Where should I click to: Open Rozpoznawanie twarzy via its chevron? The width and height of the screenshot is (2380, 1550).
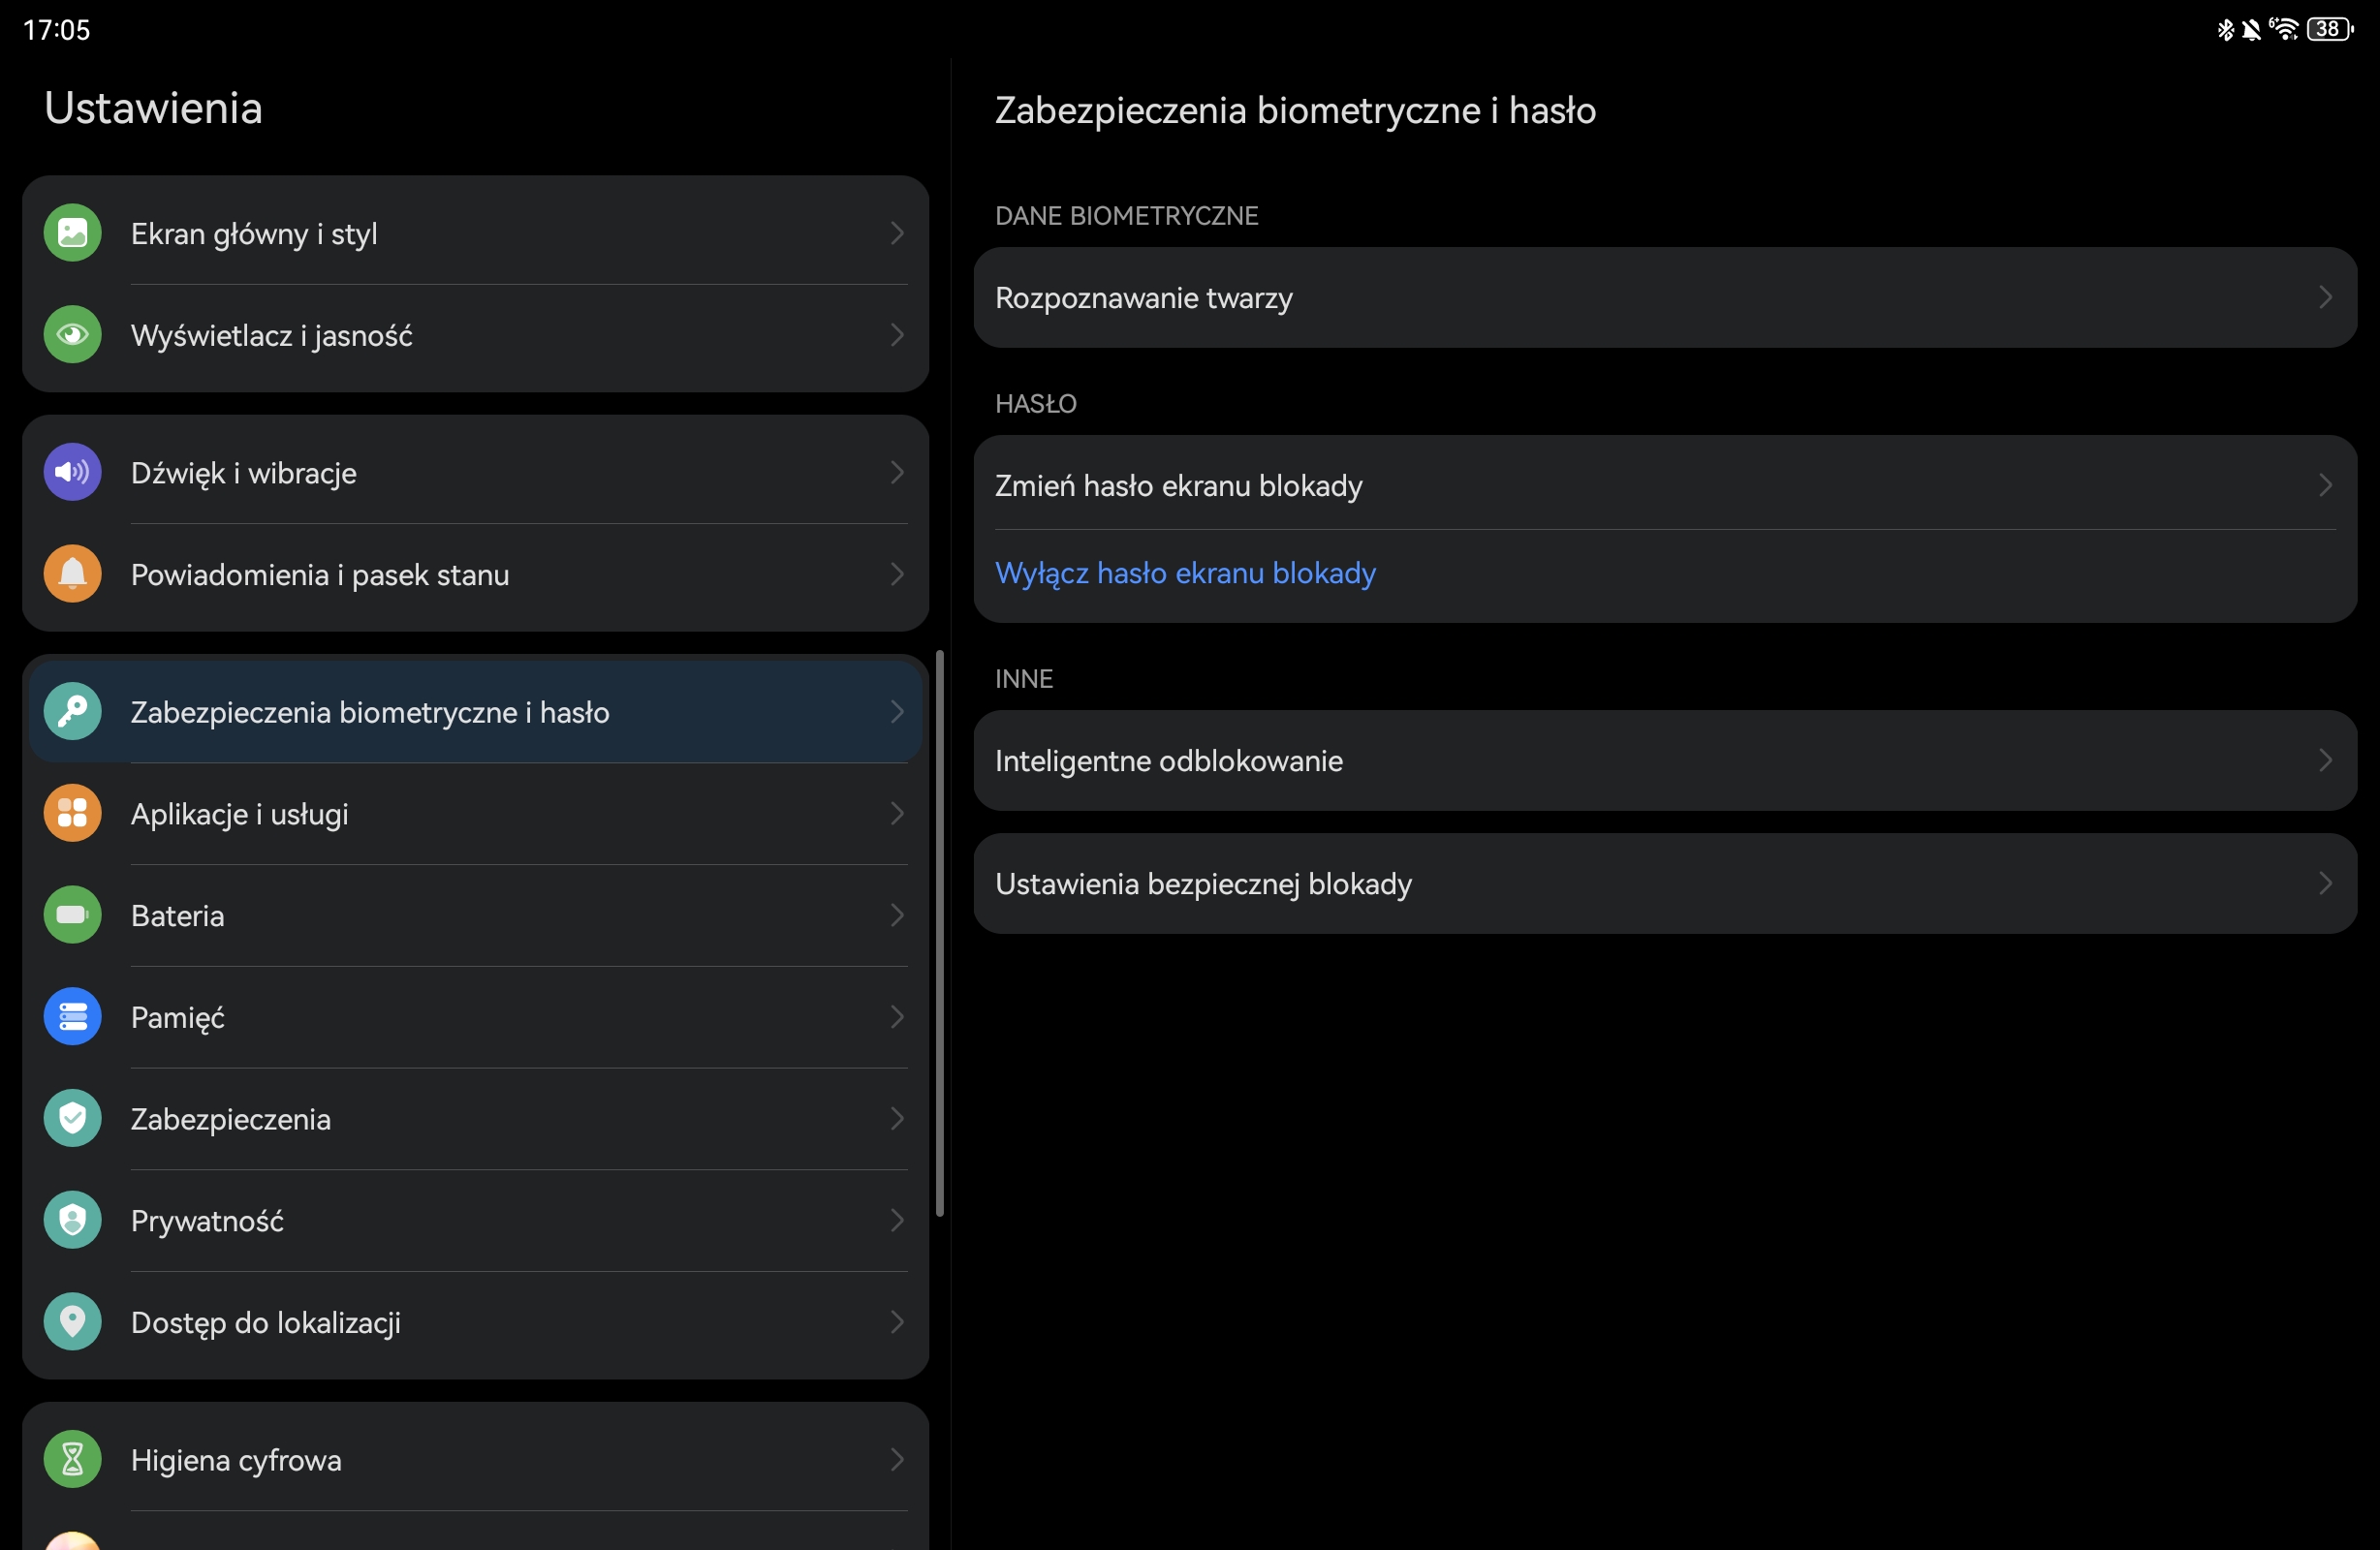point(2325,297)
